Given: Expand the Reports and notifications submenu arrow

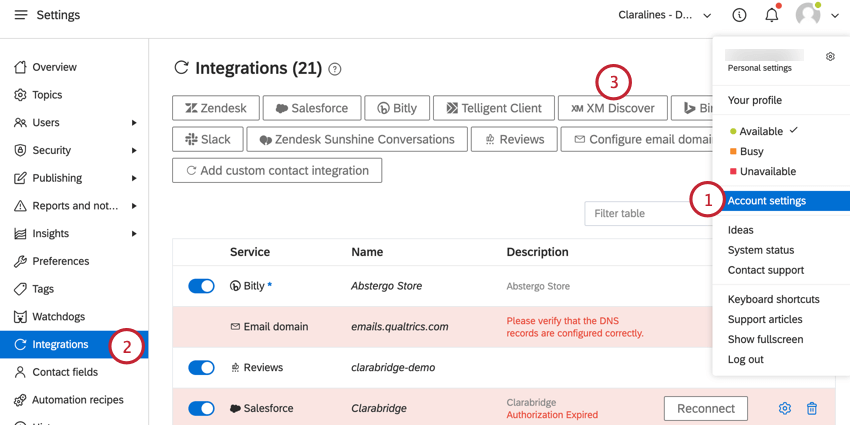Looking at the screenshot, I should coord(134,206).
